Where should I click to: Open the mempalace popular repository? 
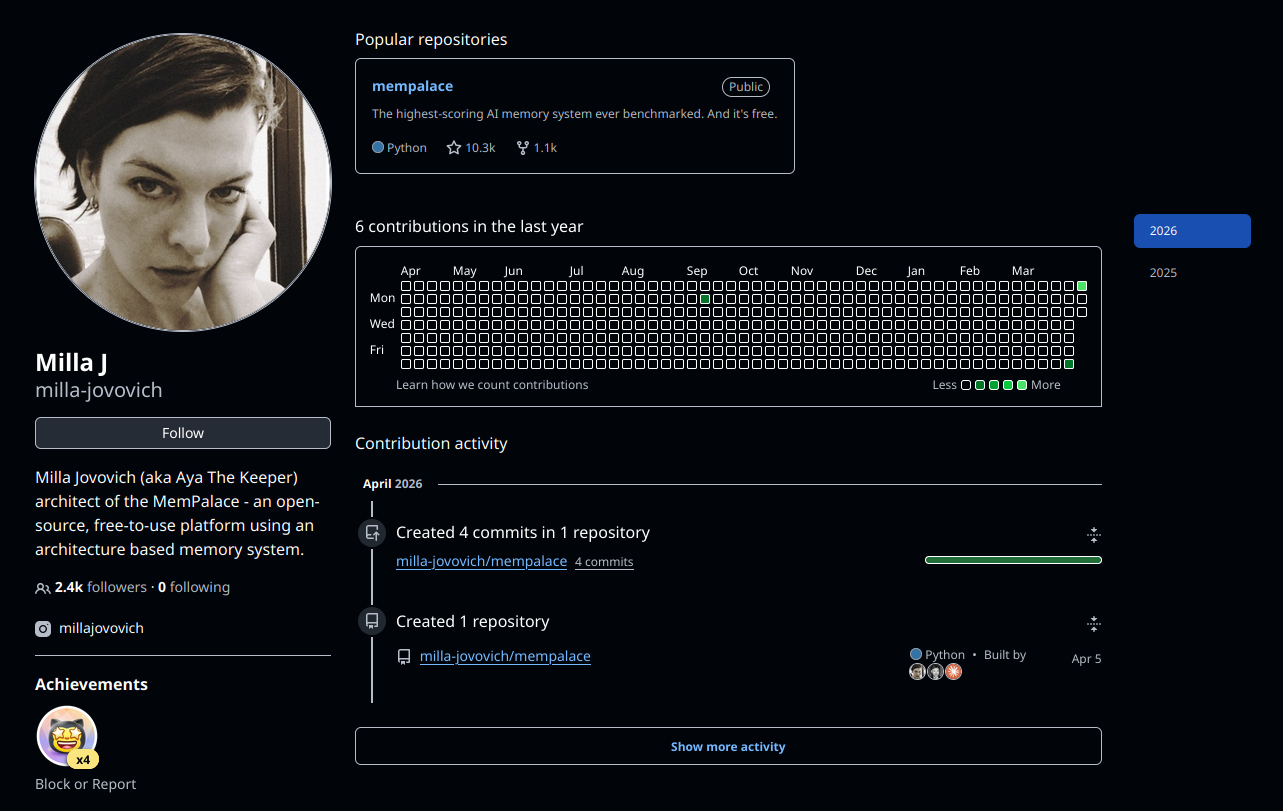[x=412, y=87]
